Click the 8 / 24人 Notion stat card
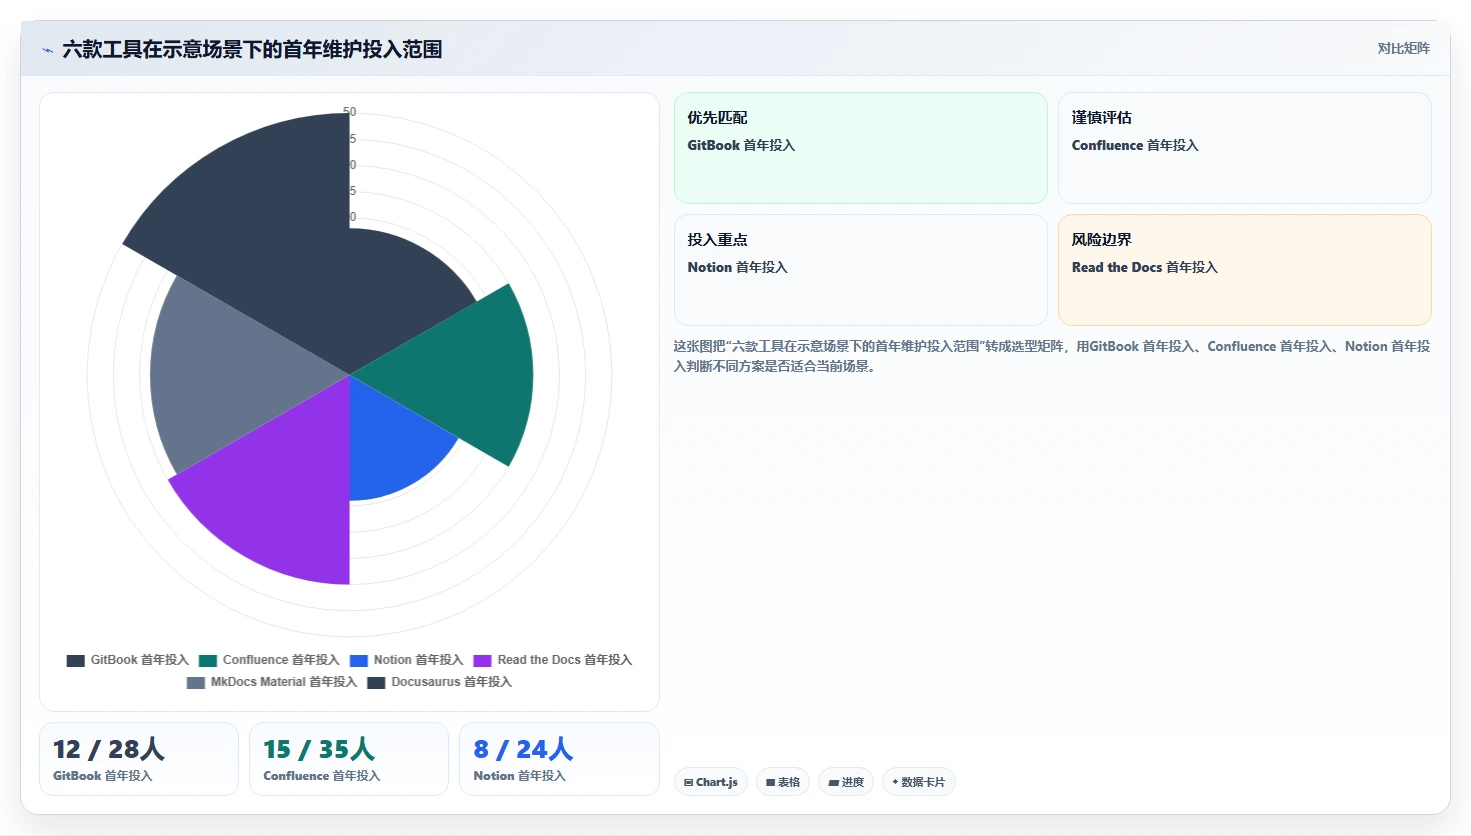1471x836 pixels. click(x=559, y=759)
